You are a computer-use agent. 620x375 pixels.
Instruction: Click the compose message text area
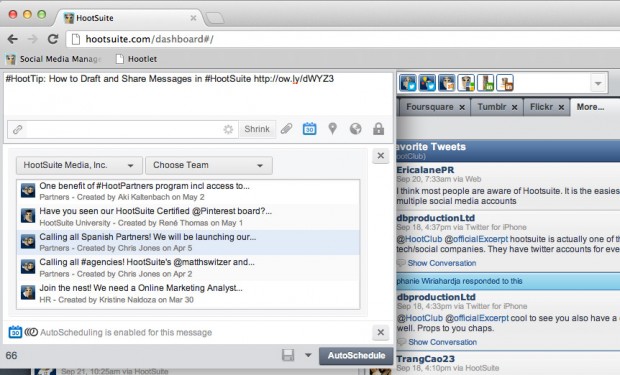pos(198,94)
